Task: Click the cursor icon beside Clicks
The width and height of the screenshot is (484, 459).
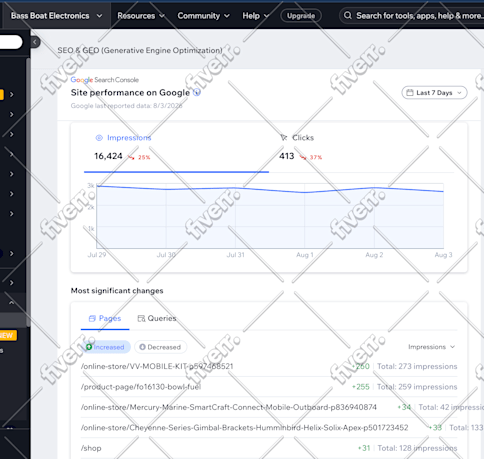Action: pyautogui.click(x=284, y=138)
